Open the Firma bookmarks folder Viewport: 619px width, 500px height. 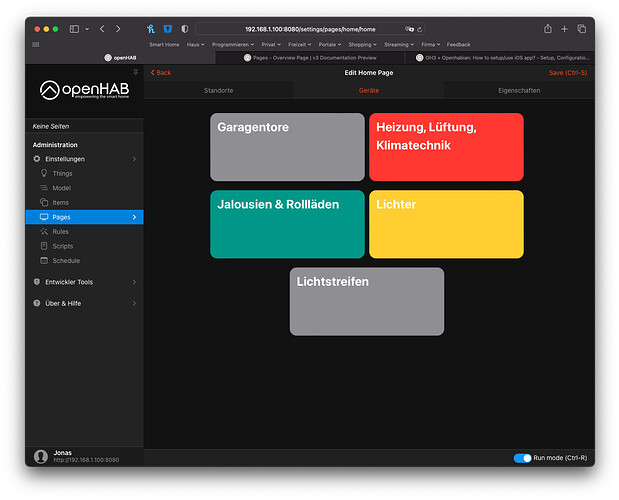click(x=431, y=45)
